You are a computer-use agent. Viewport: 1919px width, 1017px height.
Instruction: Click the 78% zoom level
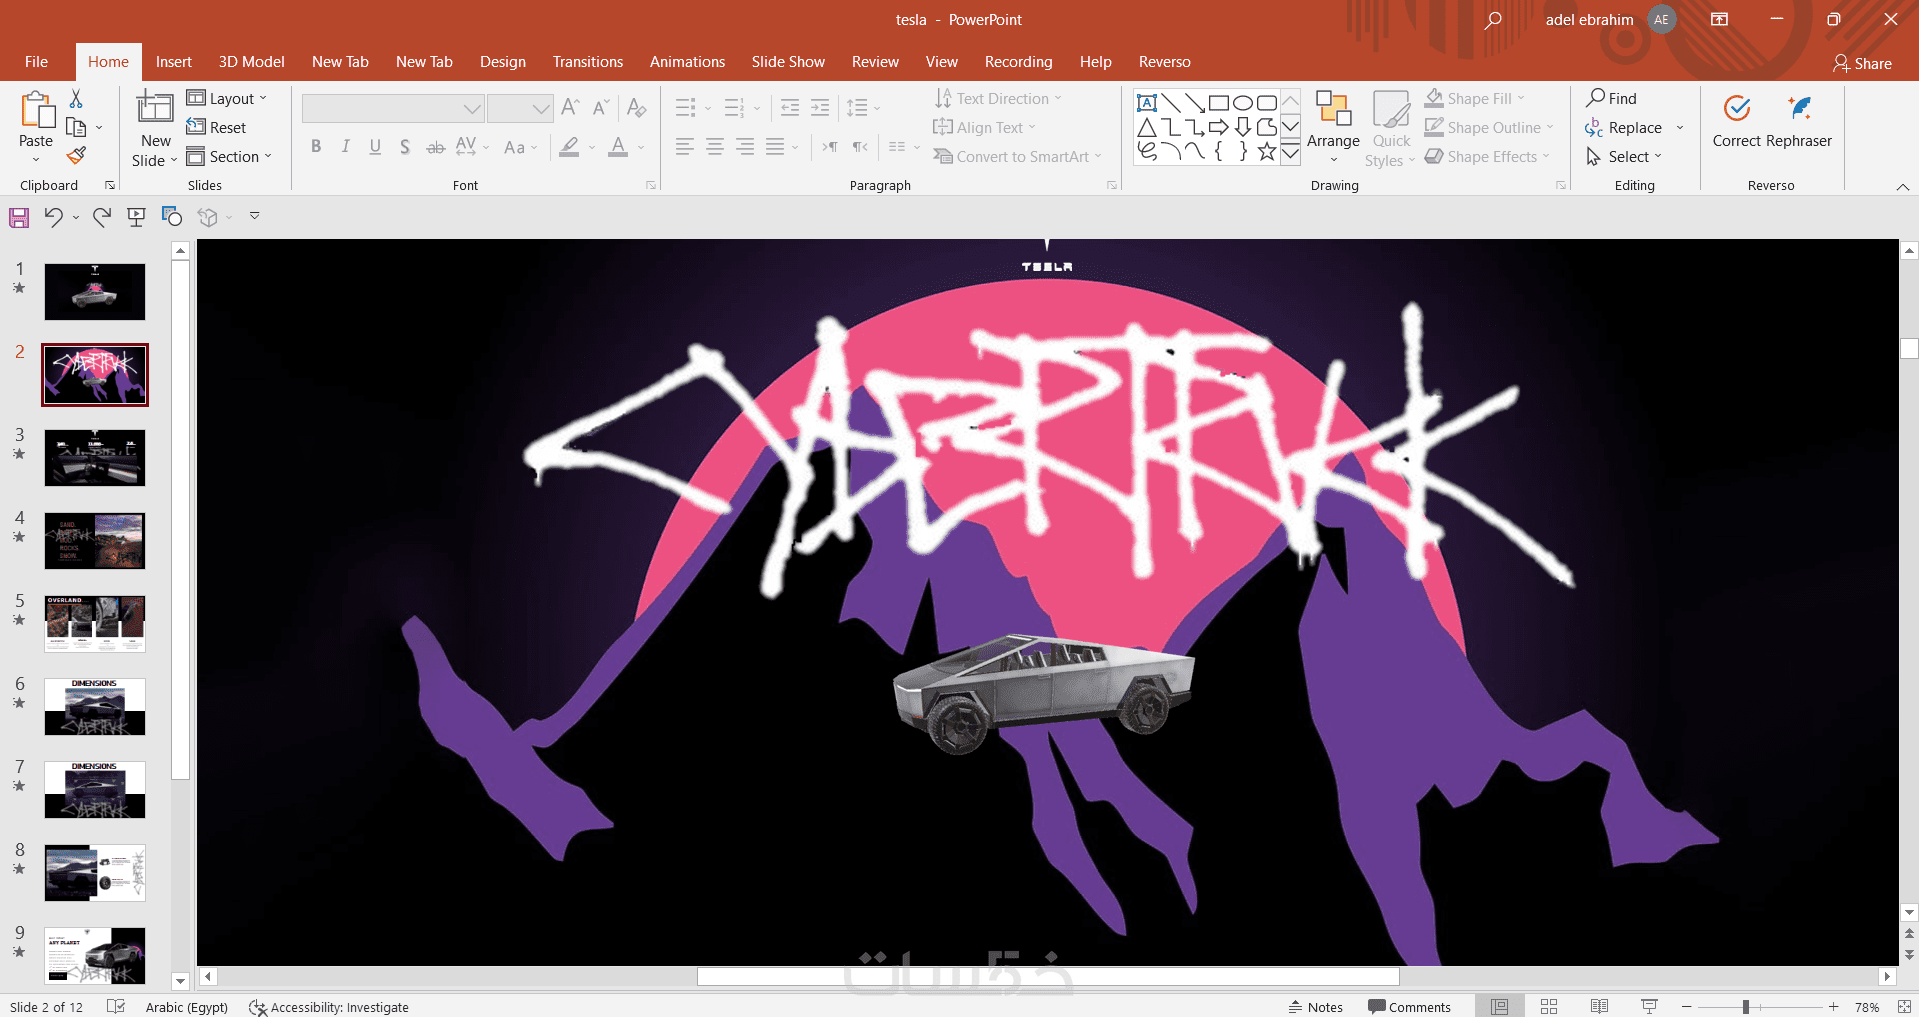click(1867, 1007)
